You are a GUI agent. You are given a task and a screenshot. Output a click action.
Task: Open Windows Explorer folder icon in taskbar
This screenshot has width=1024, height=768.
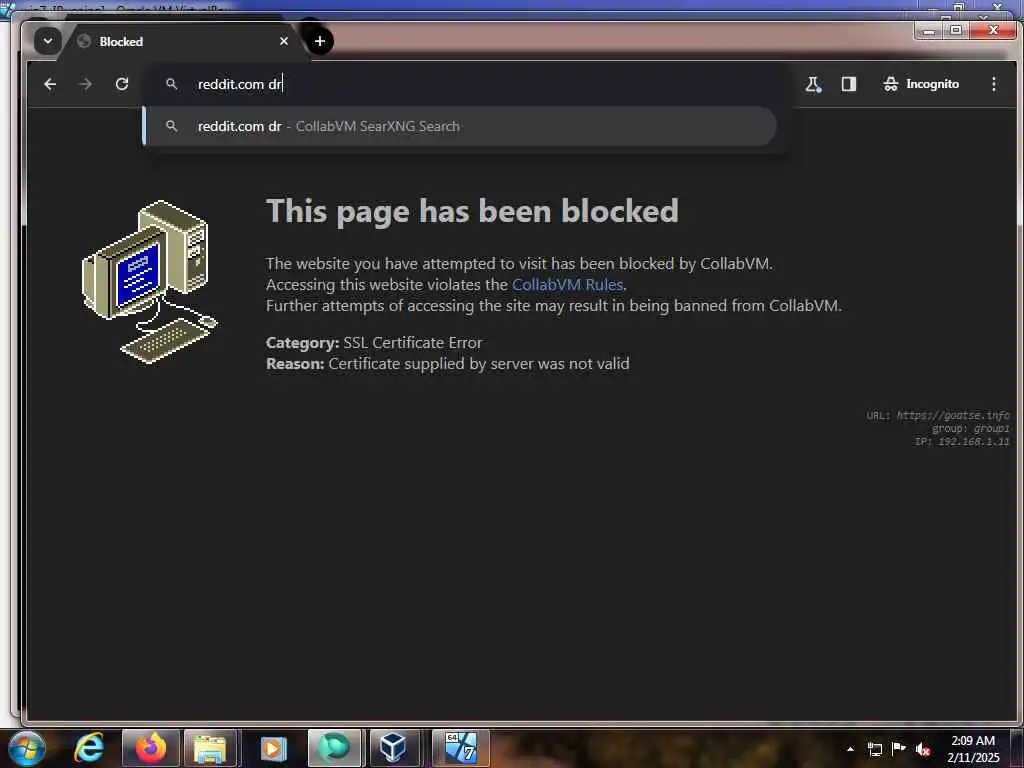[210, 748]
